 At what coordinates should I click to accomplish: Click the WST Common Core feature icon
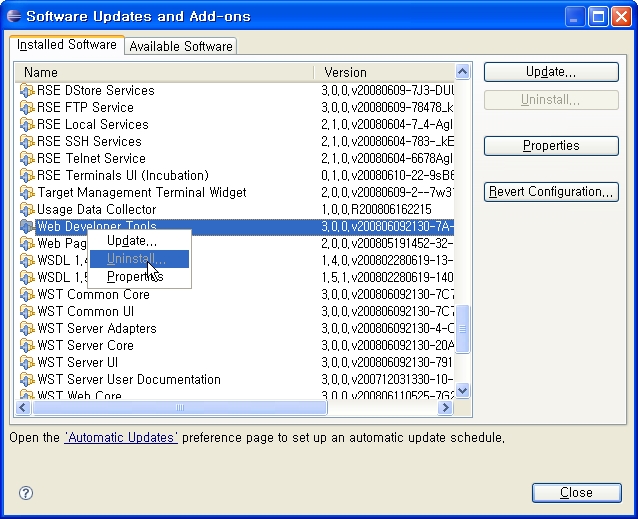click(27, 294)
